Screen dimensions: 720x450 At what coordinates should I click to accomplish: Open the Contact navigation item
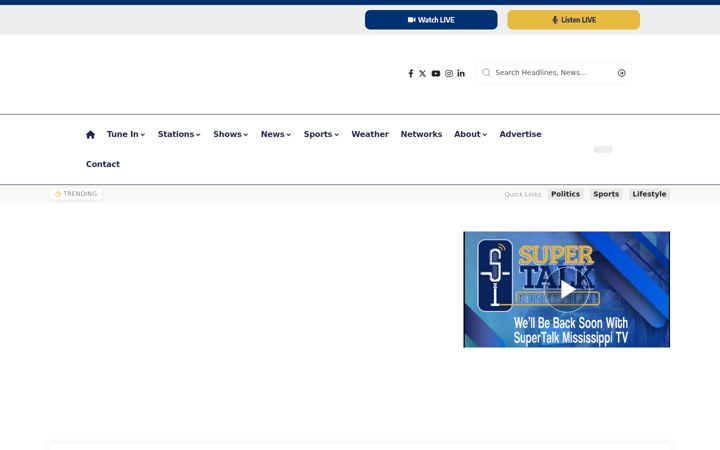103,164
